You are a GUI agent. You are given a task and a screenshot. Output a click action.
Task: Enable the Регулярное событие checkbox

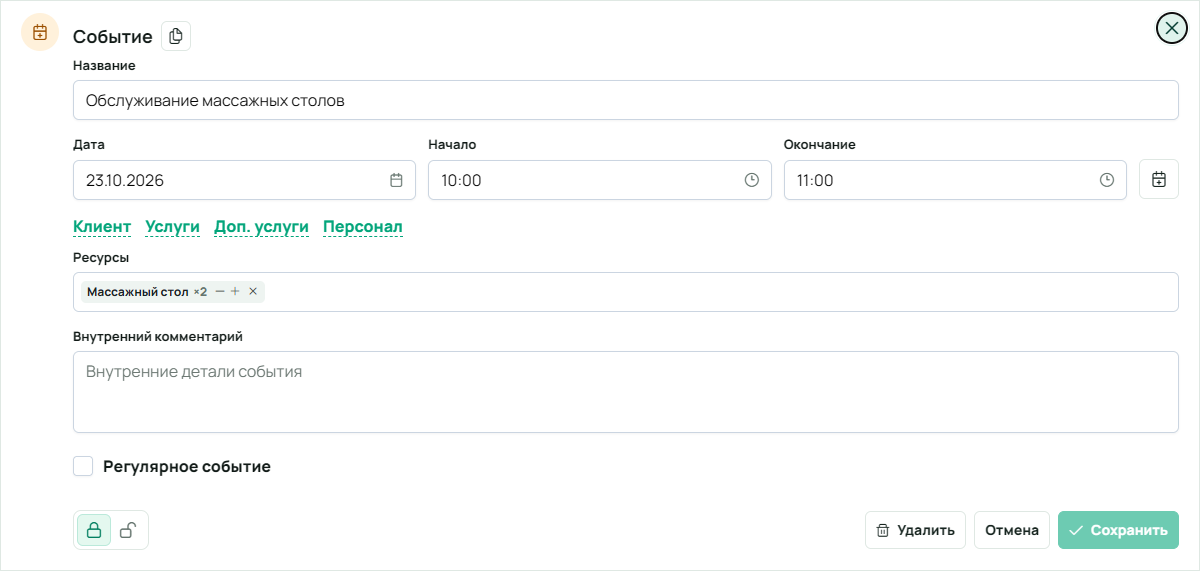tap(83, 466)
